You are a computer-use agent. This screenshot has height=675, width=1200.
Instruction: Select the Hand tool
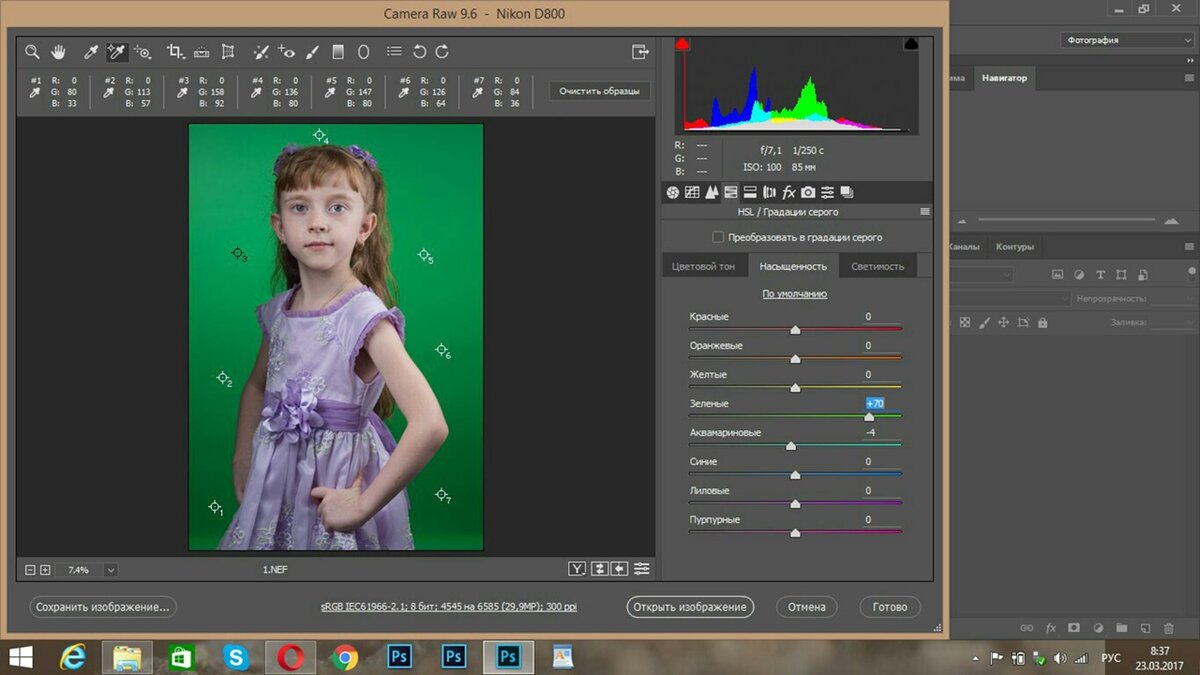point(58,51)
